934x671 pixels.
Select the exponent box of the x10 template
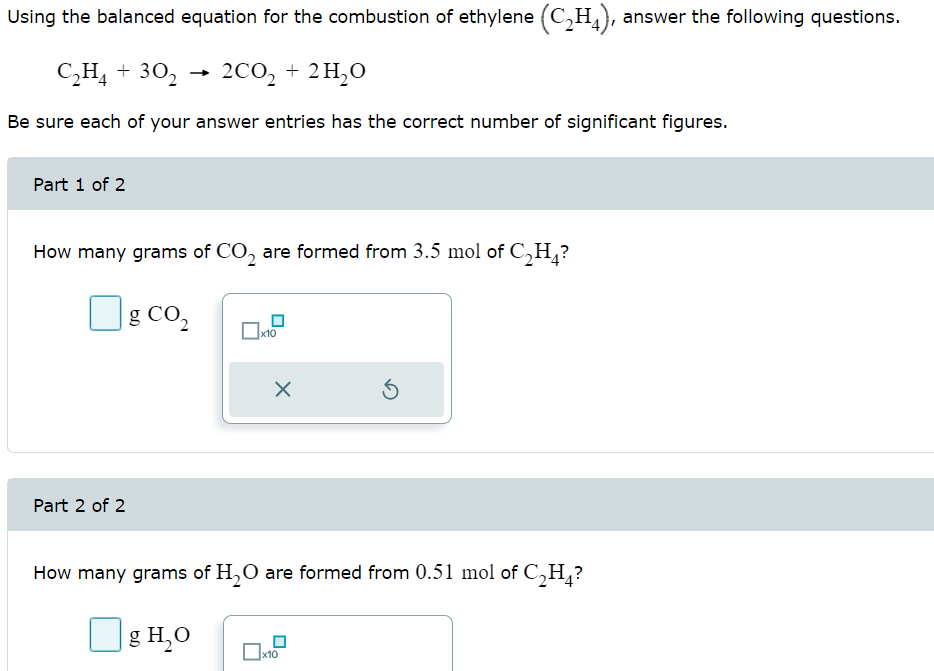[278, 318]
